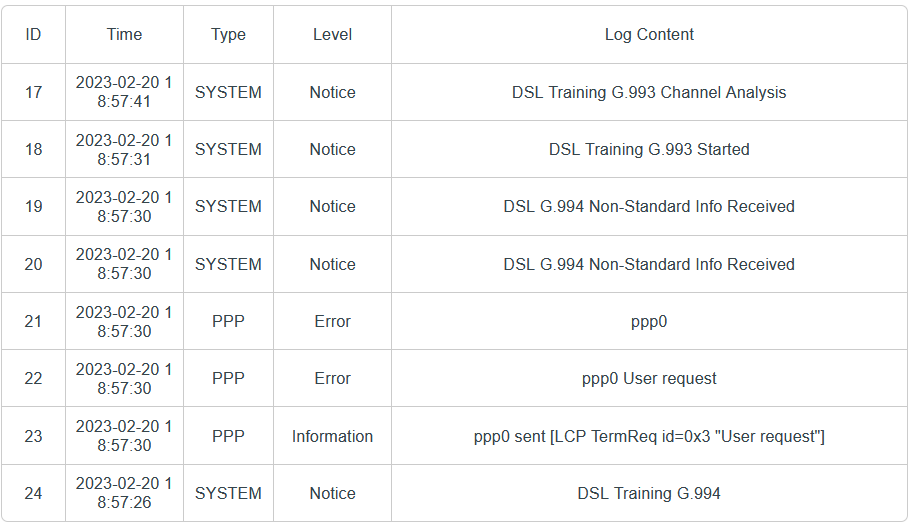Click the Notice level in row 17
Viewport: 912px width, 522px height.
[x=332, y=92]
